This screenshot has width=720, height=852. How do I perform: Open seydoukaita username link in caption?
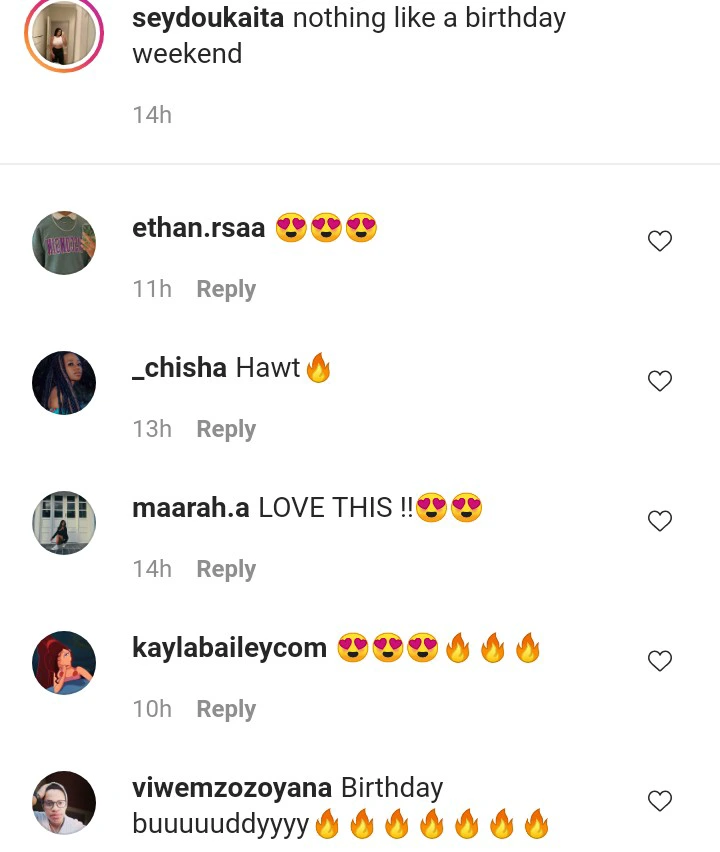[x=209, y=18]
